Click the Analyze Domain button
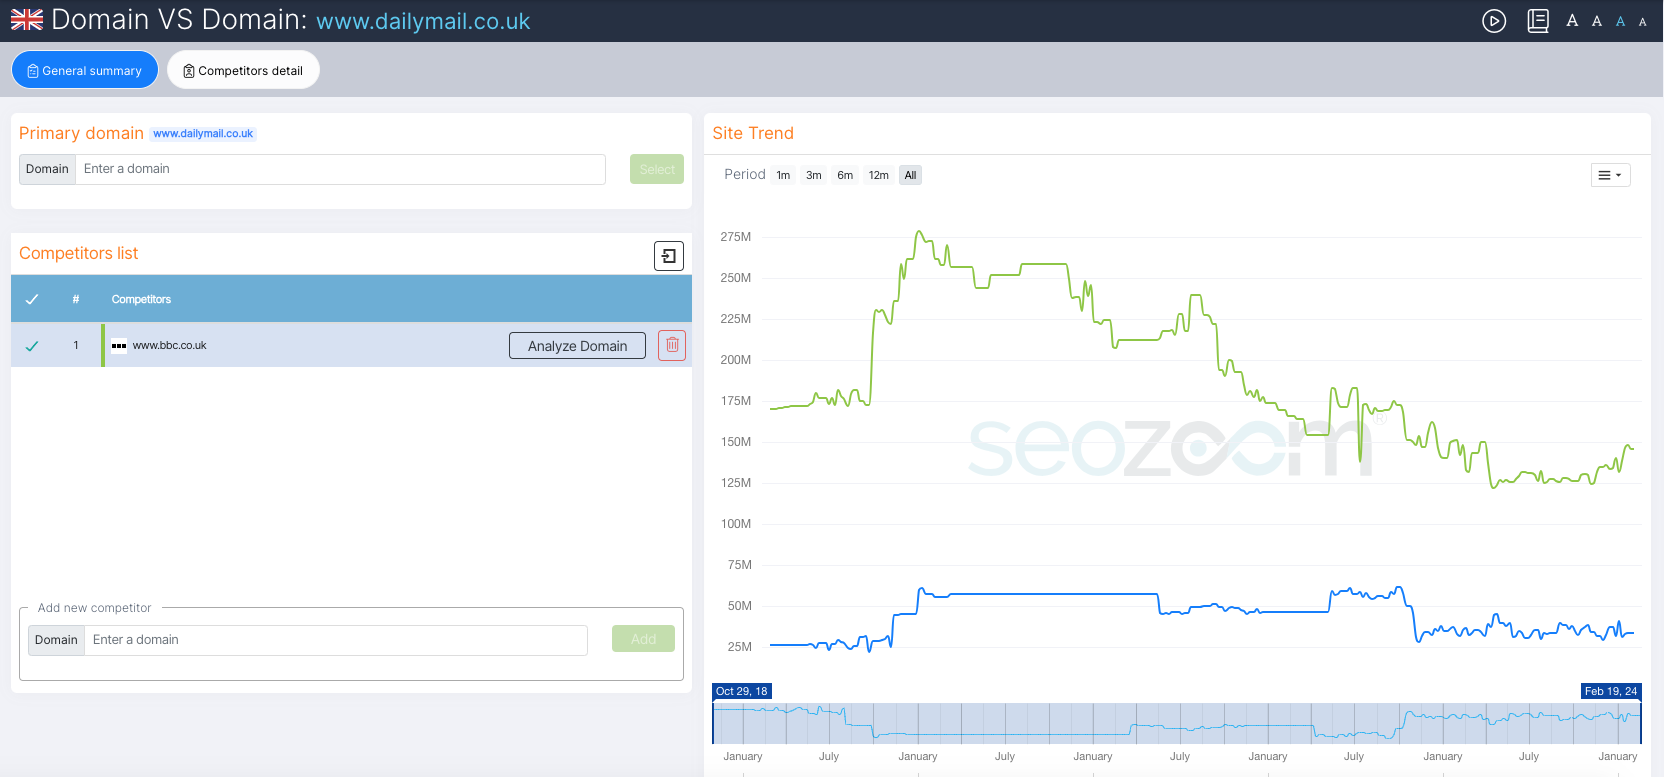Viewport: 1664px width, 777px height. click(577, 346)
